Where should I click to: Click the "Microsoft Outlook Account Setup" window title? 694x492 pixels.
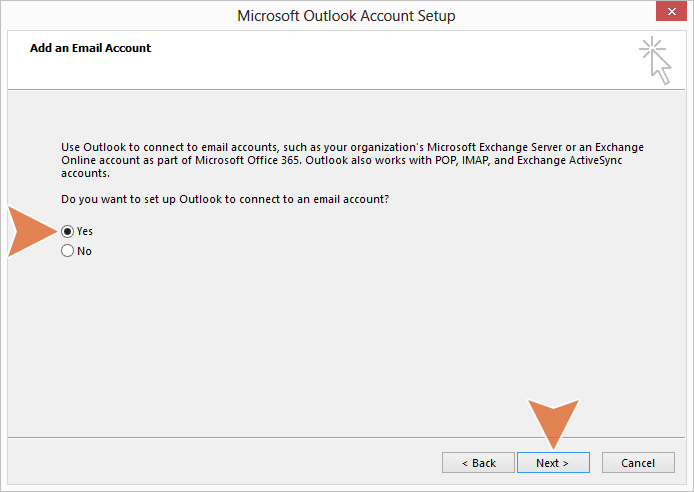point(346,16)
